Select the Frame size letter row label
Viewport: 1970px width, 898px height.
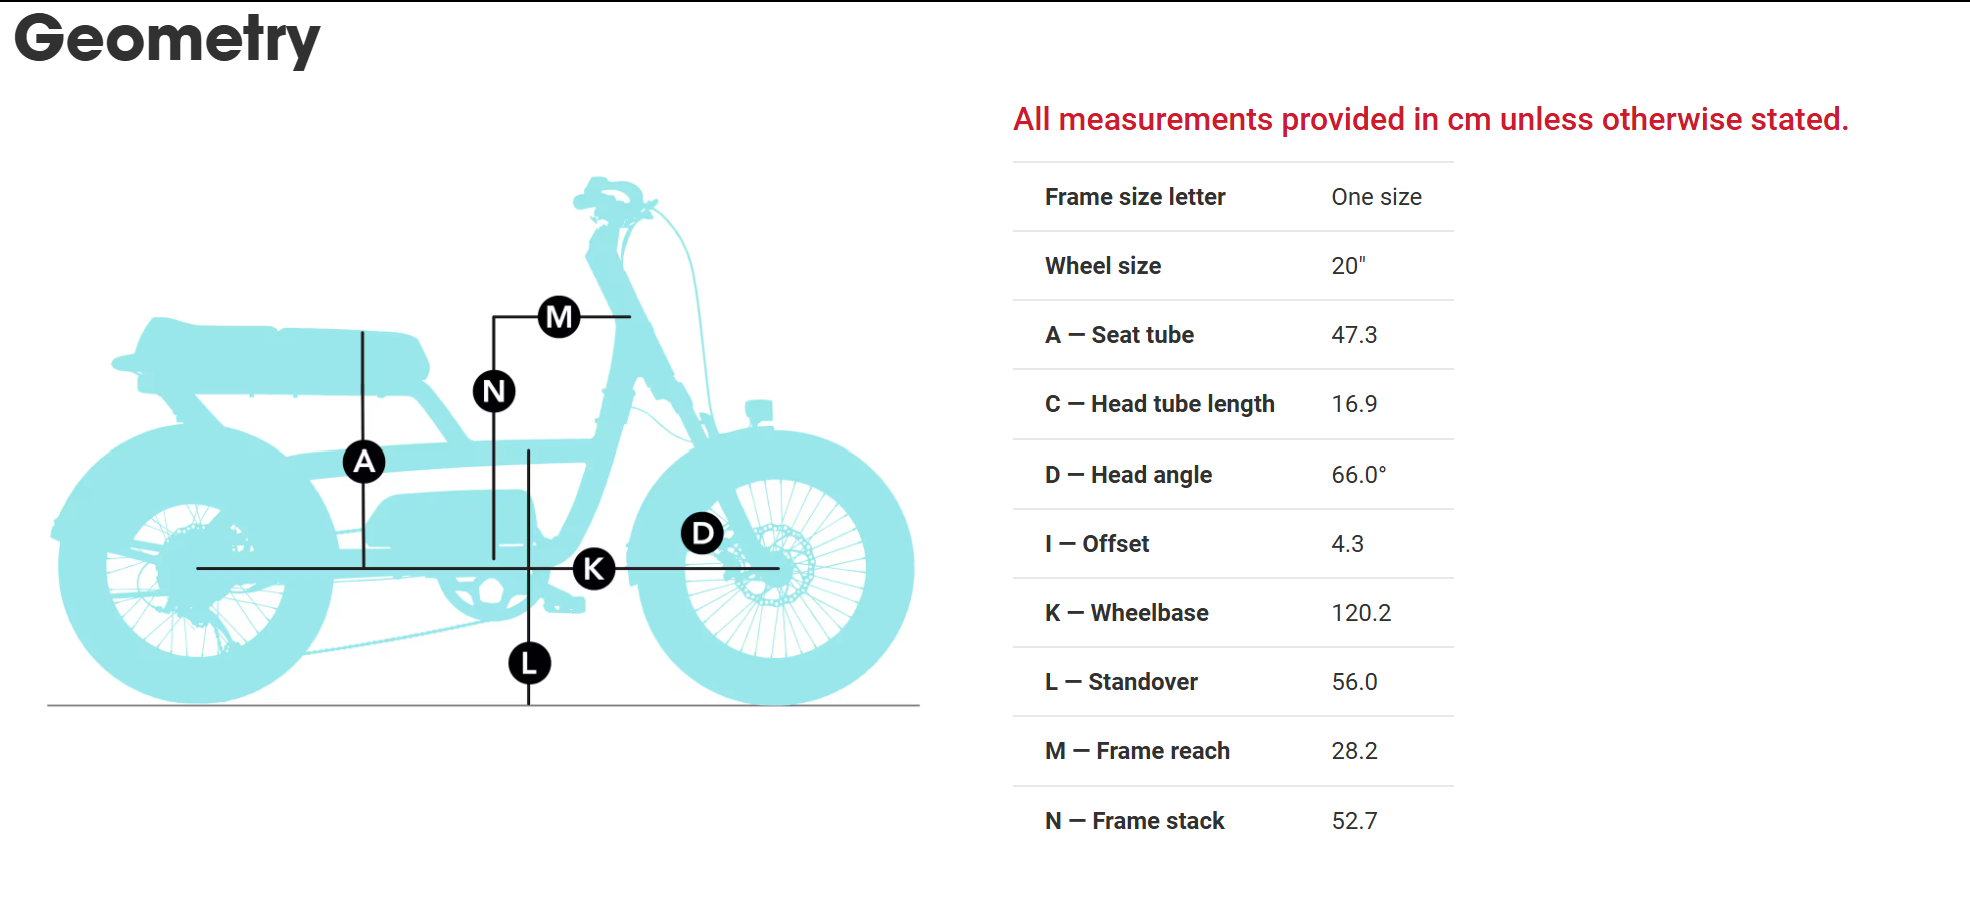pyautogui.click(x=1135, y=197)
